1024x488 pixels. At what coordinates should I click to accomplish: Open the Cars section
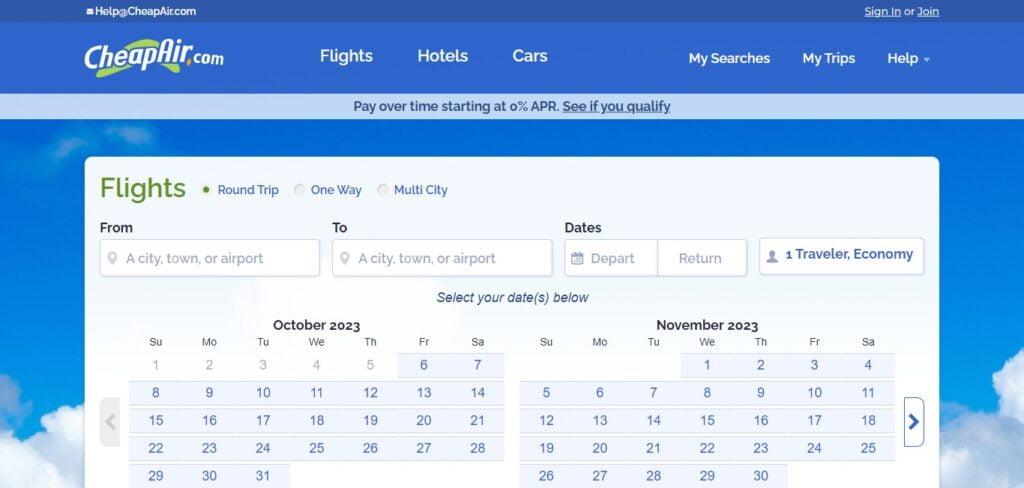(x=530, y=56)
